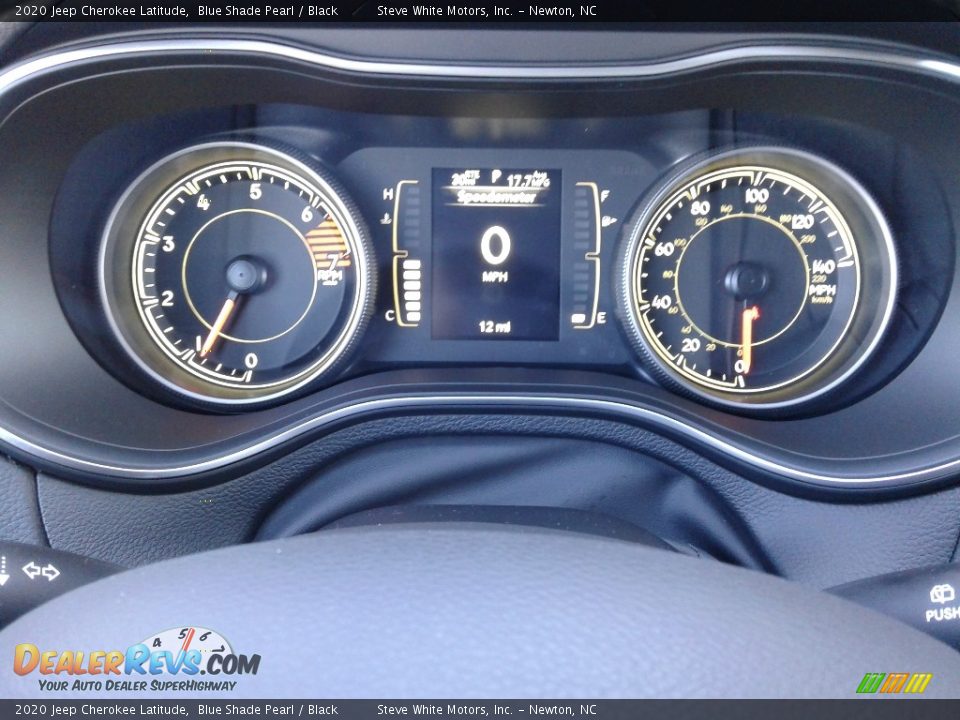The image size is (960, 720).
Task: Click the coolant temperature icon
Action: pyautogui.click(x=386, y=218)
